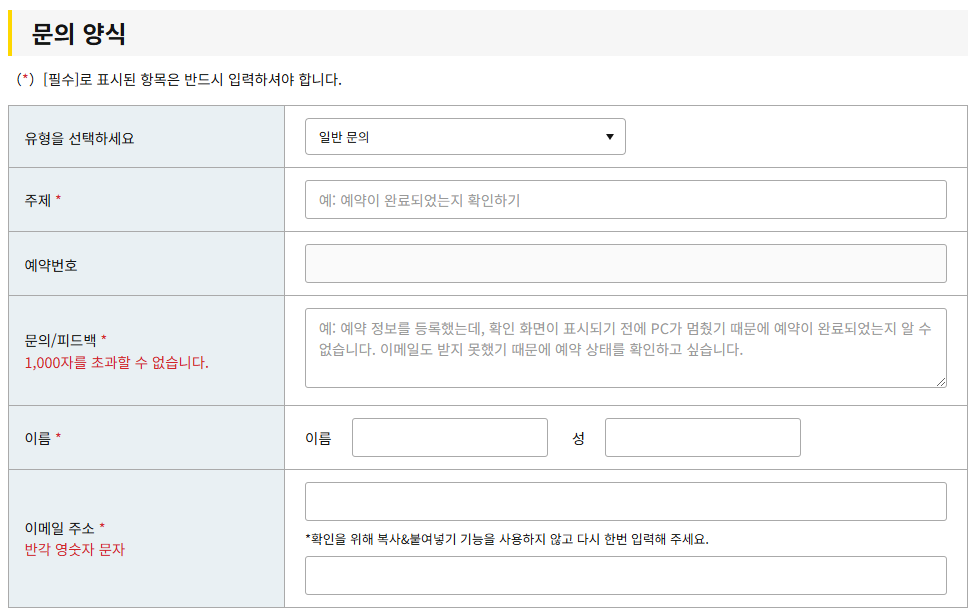Click the 필수 항목 notice text

[179, 80]
